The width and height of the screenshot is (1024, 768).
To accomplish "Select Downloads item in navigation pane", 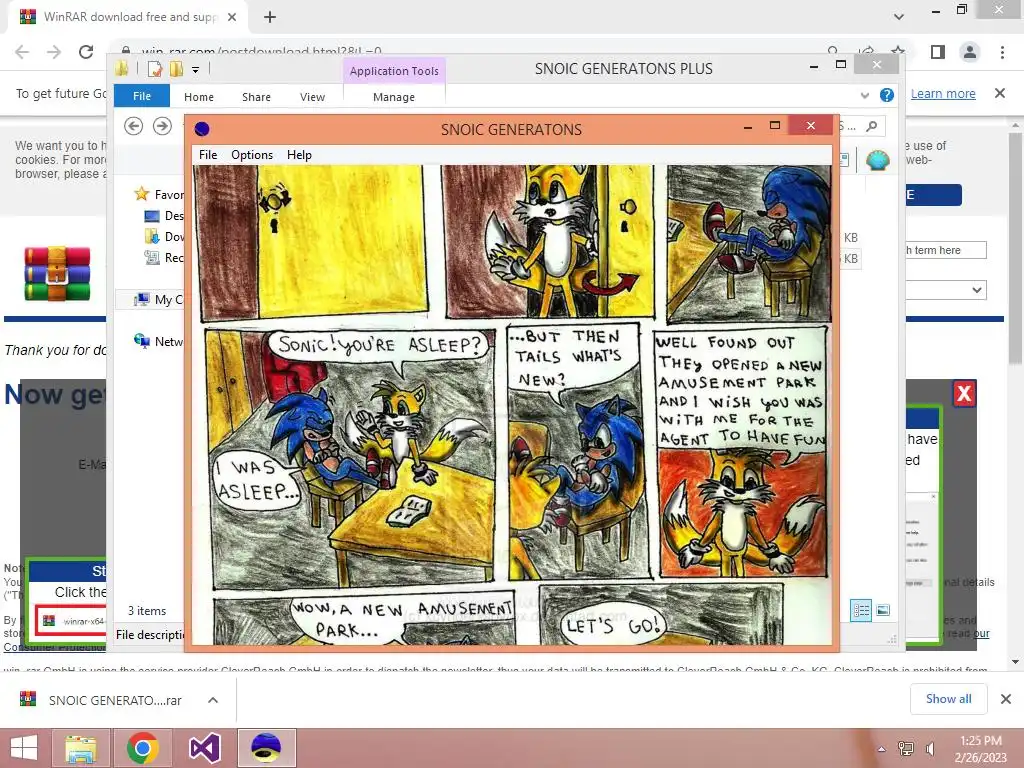I will pyautogui.click(x=164, y=236).
